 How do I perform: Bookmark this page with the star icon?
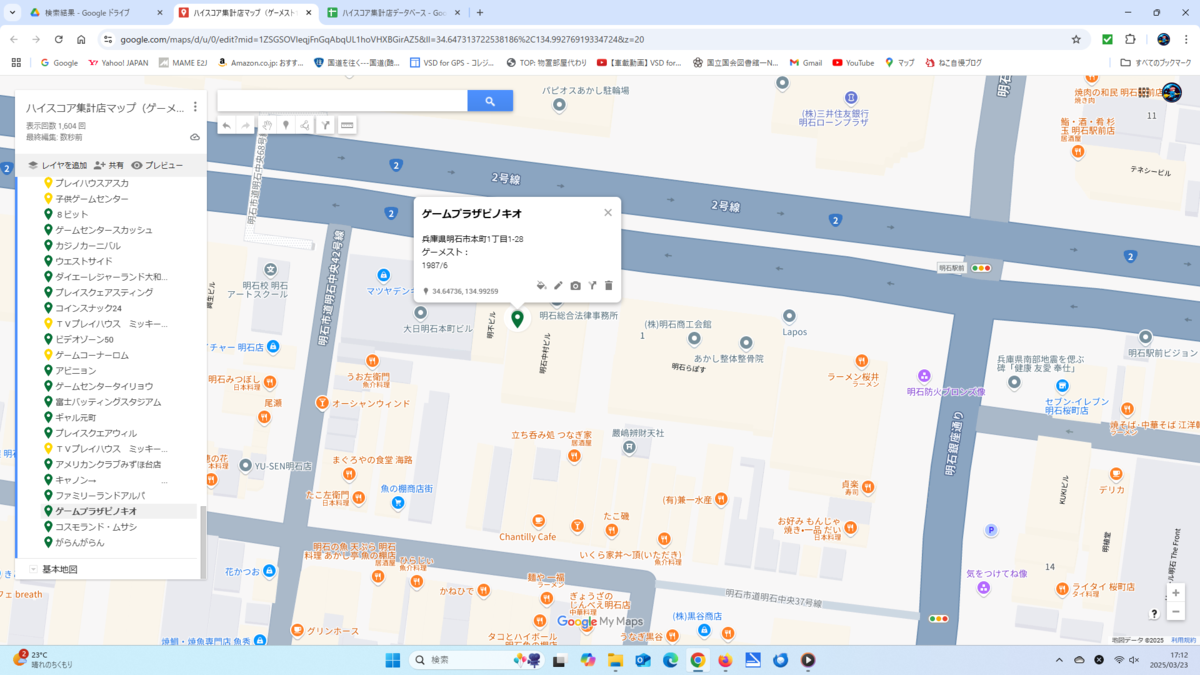click(1076, 39)
